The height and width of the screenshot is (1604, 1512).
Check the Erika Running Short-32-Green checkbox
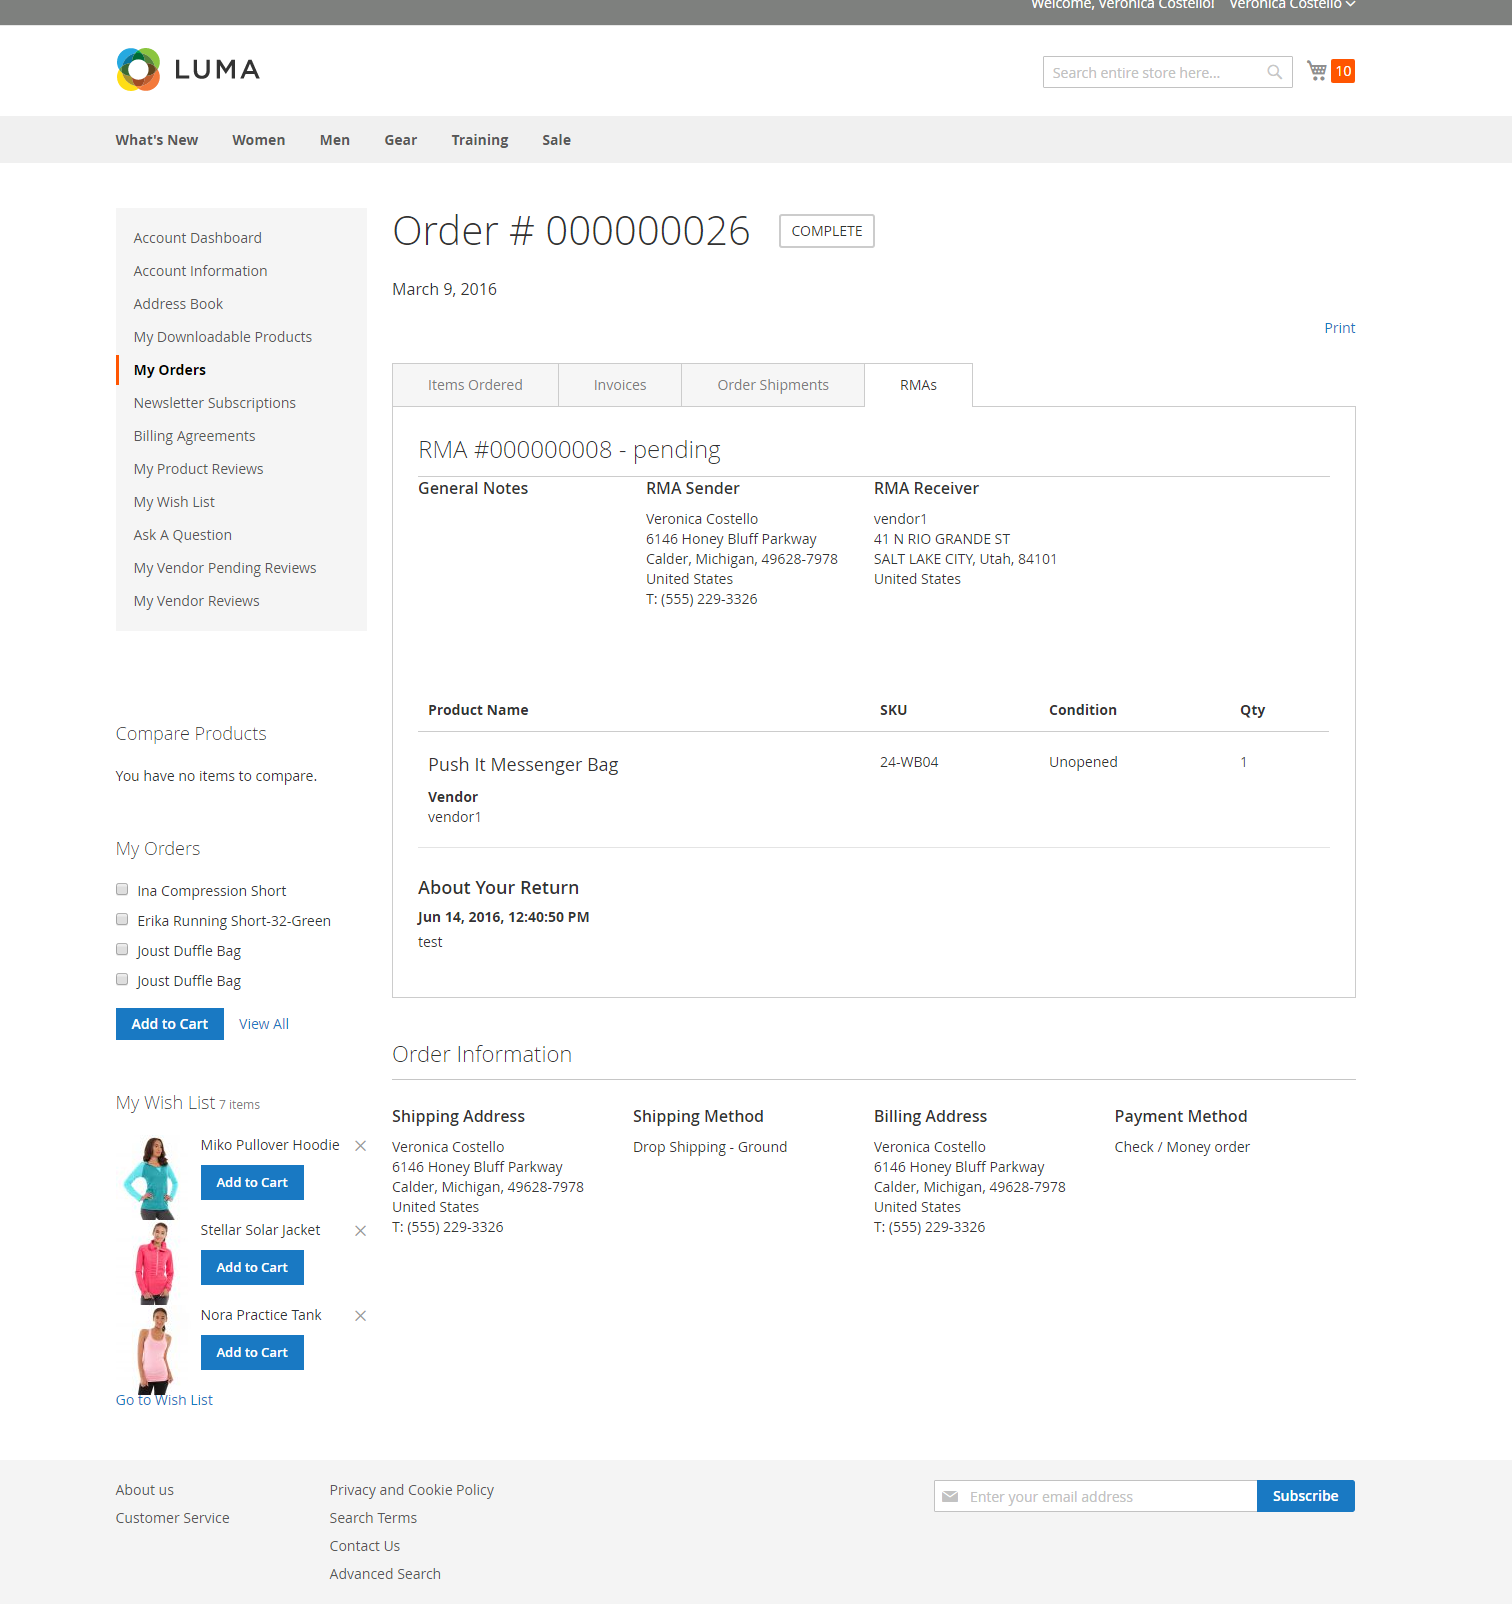click(x=122, y=919)
